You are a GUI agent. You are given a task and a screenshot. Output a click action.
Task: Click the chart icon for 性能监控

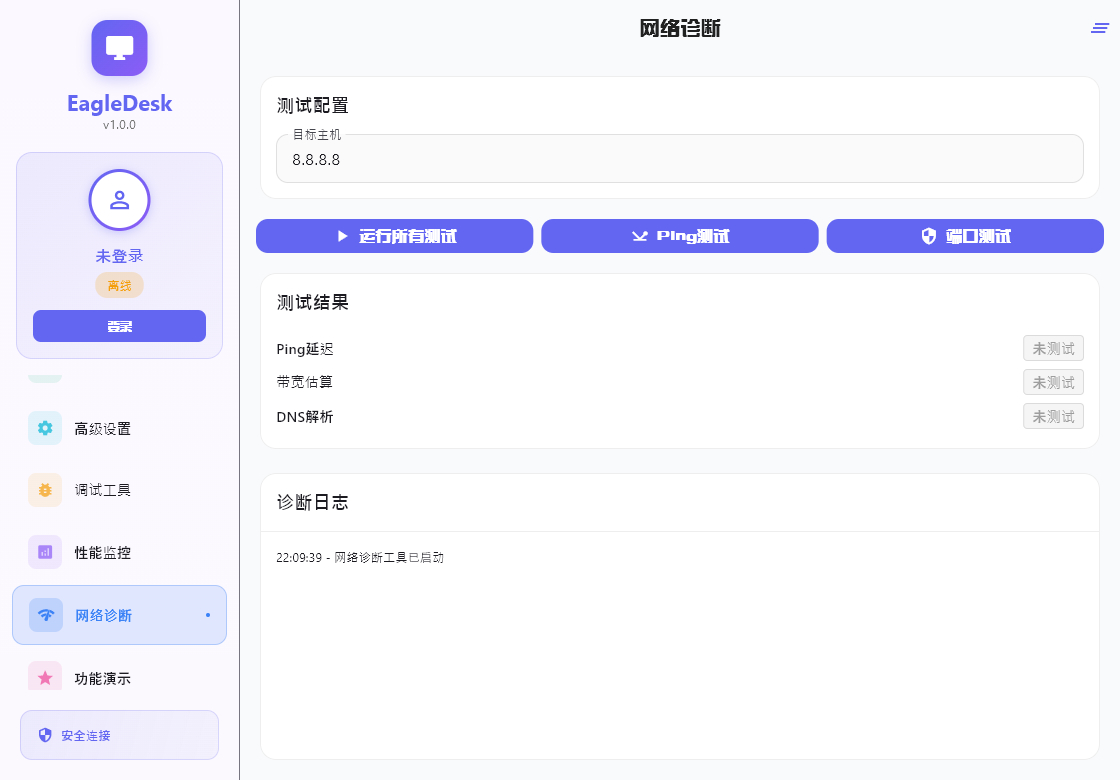44,552
